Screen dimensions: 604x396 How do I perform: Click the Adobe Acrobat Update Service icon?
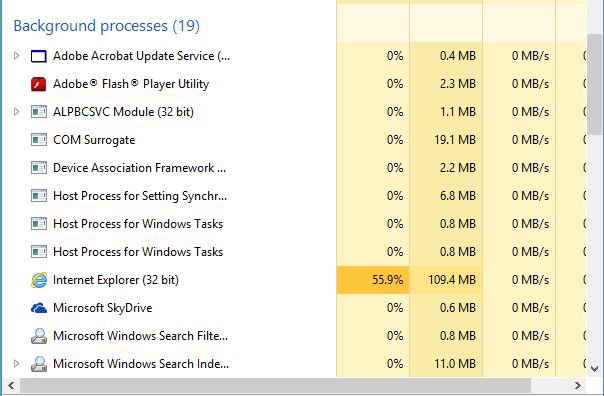tap(39, 56)
